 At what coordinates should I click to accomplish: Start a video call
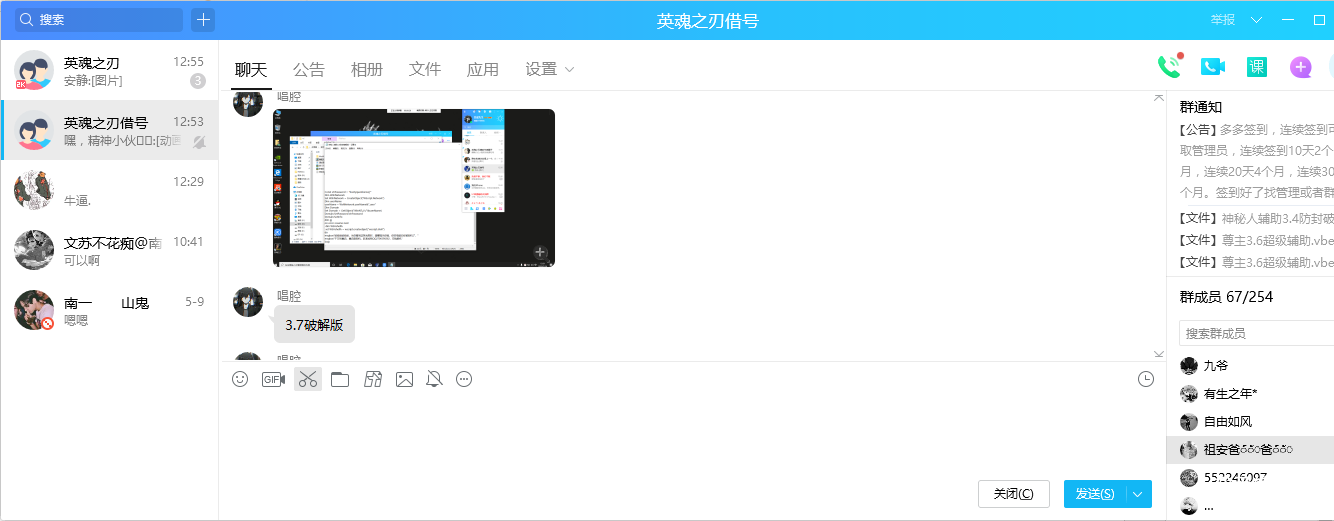(1213, 67)
